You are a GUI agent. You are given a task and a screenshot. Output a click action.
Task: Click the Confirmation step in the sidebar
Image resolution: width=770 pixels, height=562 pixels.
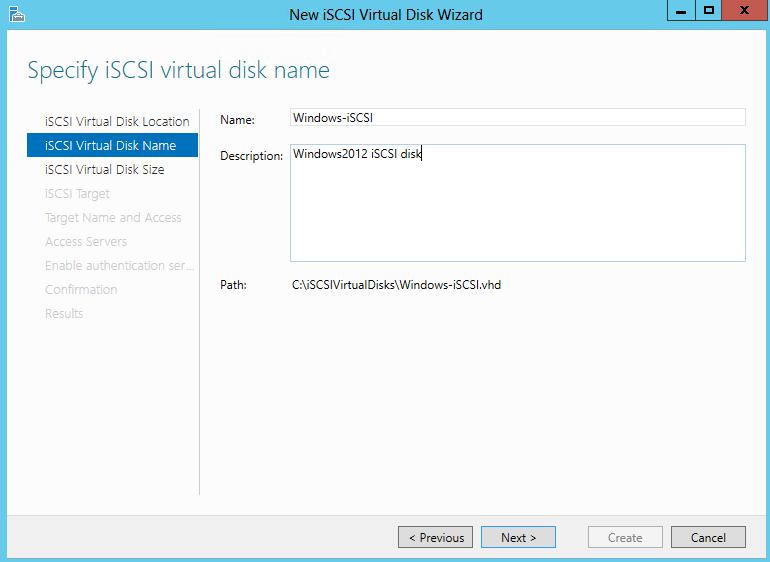(x=81, y=289)
